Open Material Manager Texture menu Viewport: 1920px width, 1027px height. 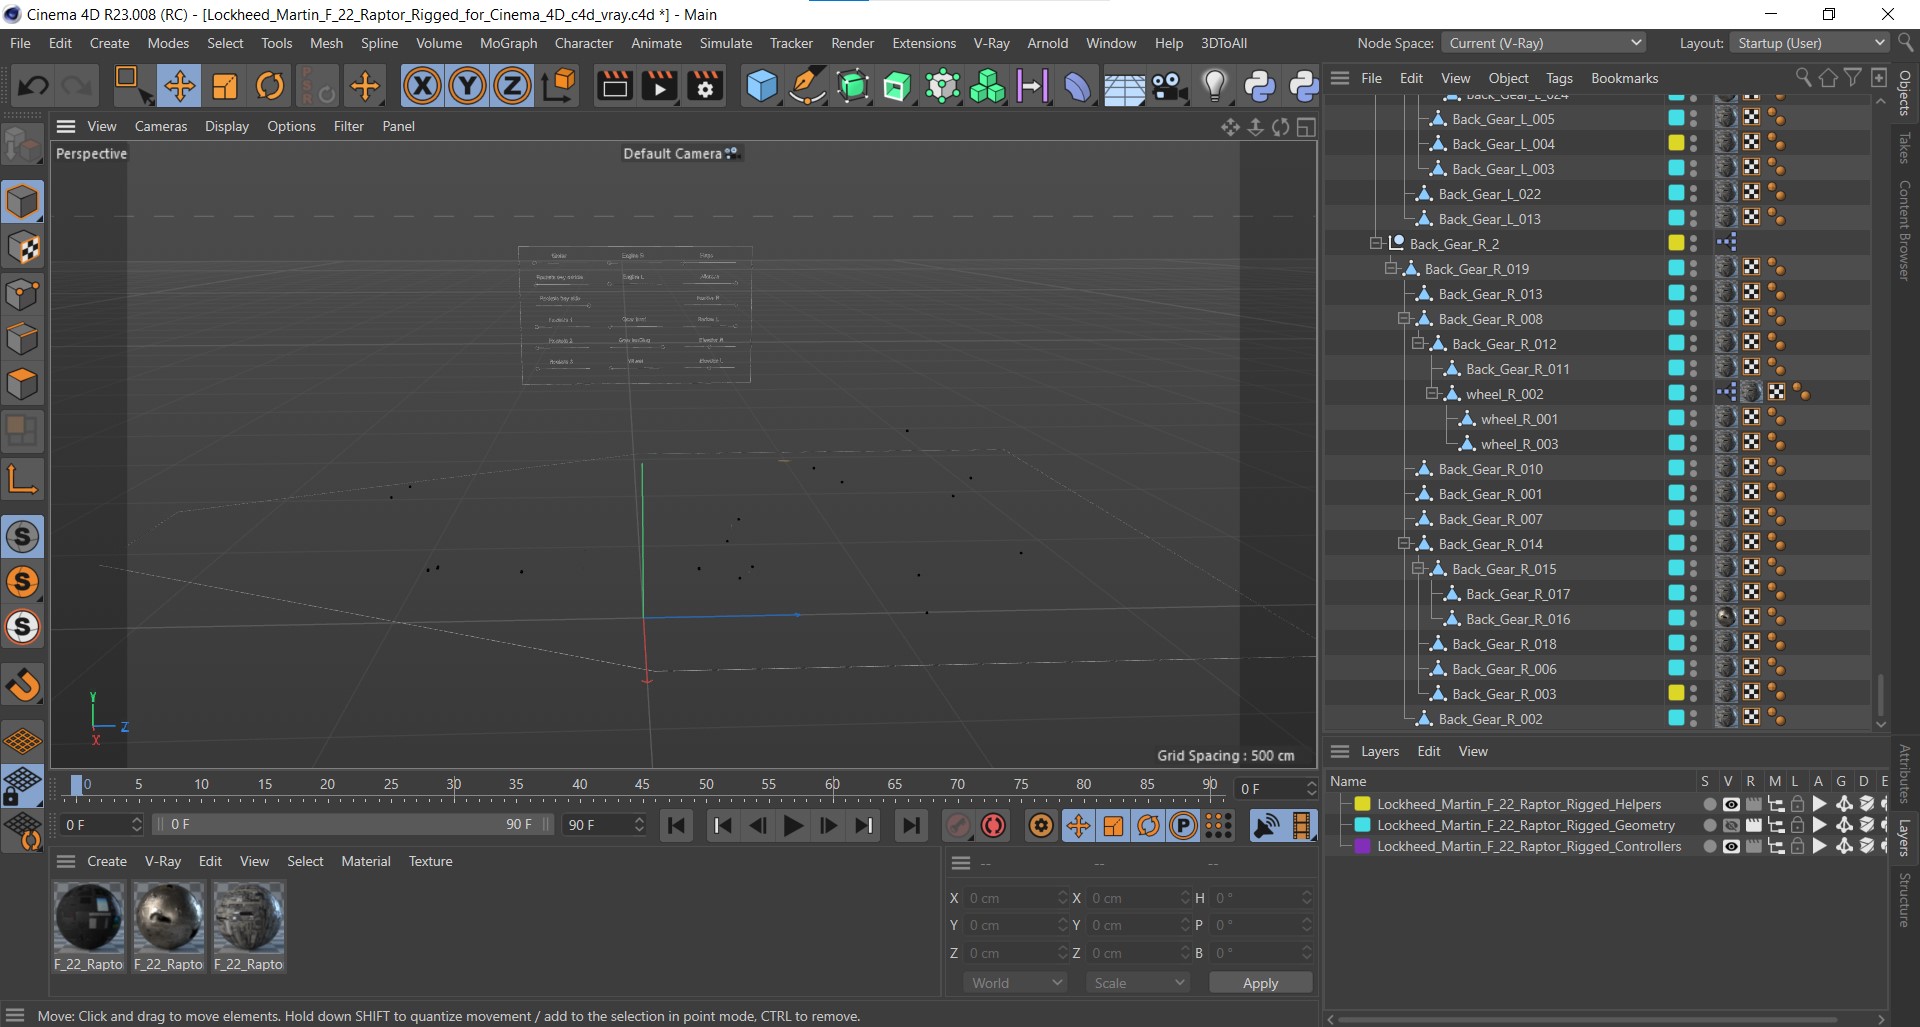tap(430, 861)
